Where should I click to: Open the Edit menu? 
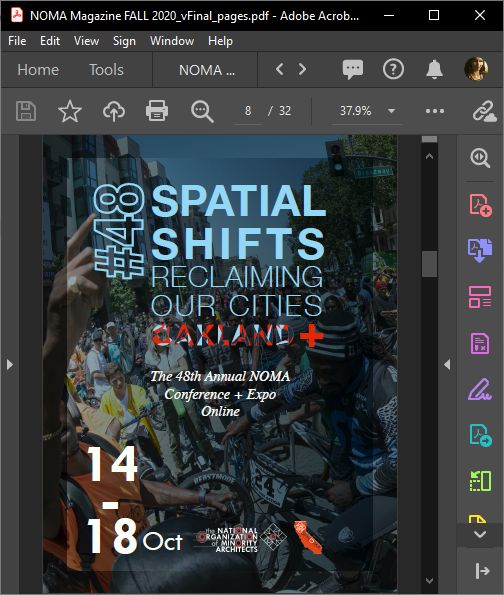[x=50, y=41]
